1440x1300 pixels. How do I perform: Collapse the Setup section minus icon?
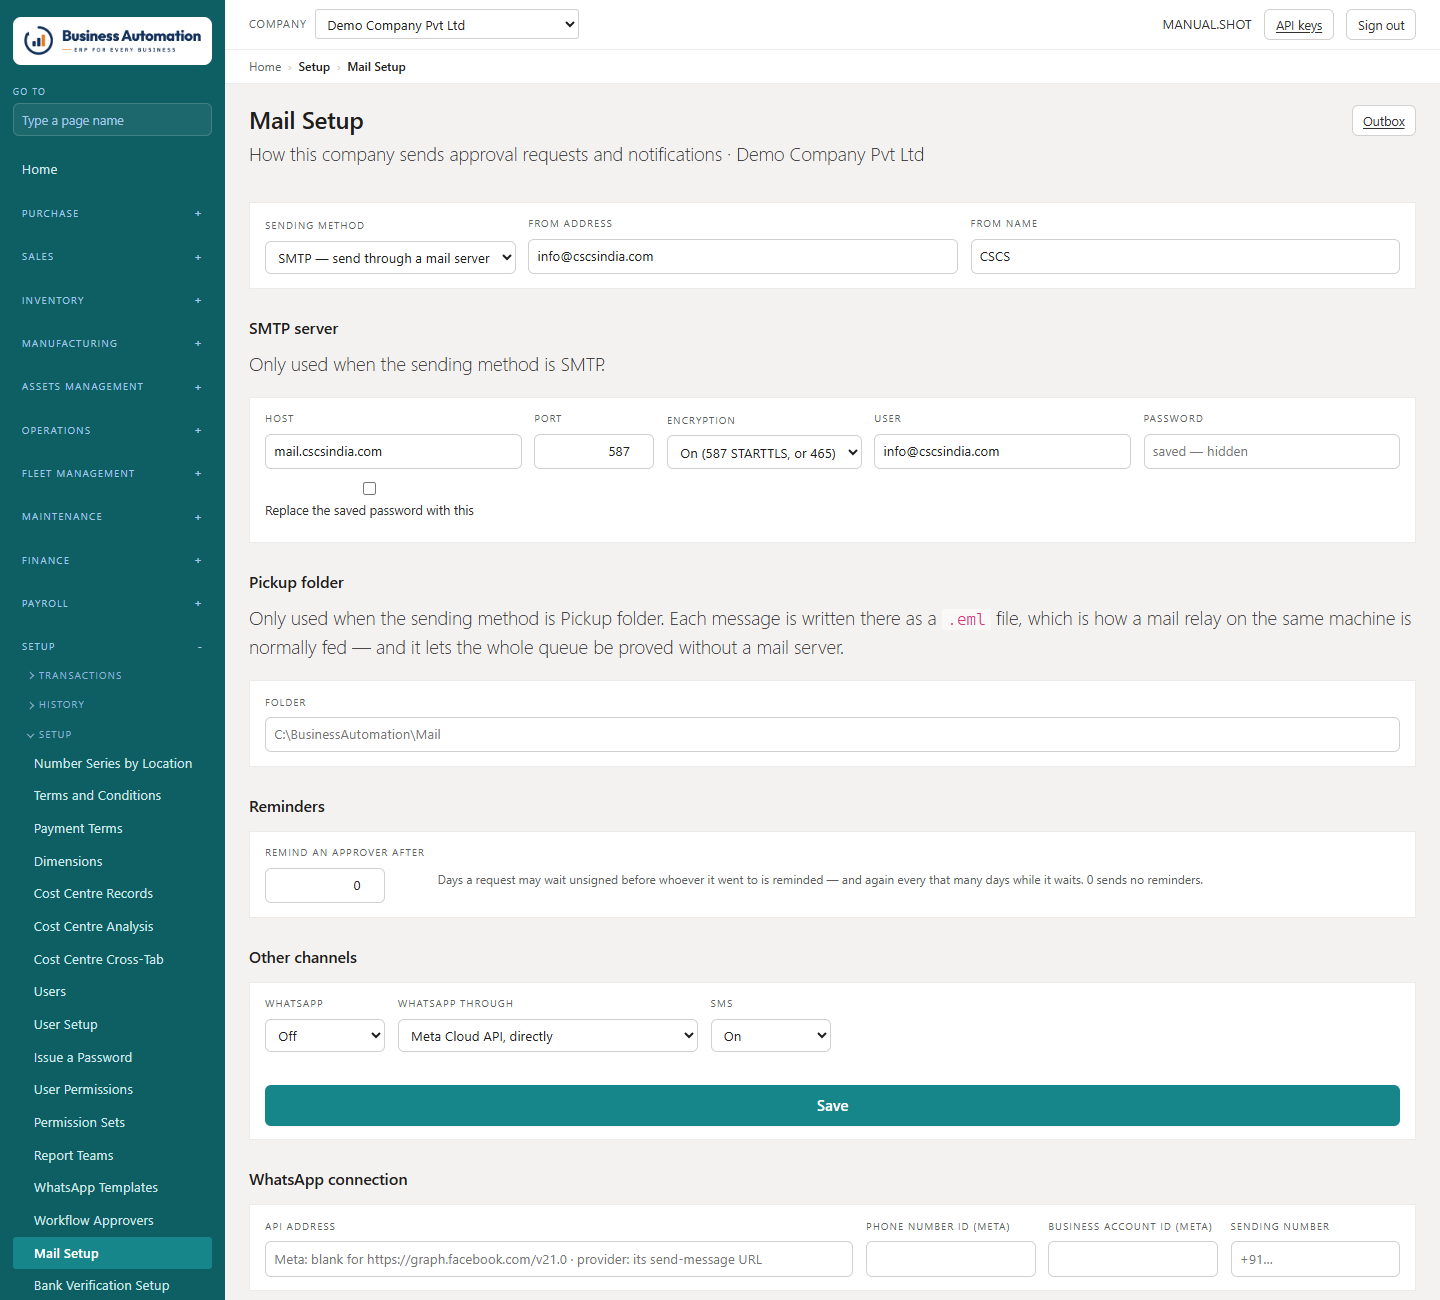[199, 647]
